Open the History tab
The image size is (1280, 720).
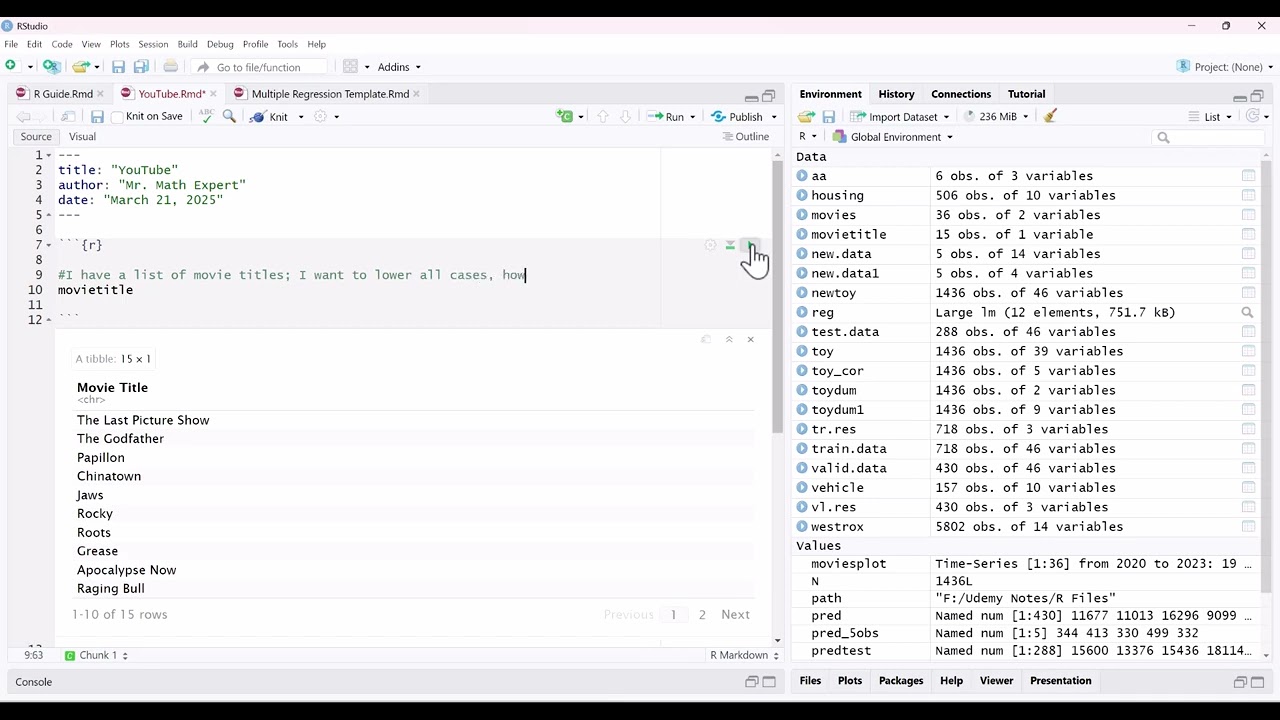(896, 94)
